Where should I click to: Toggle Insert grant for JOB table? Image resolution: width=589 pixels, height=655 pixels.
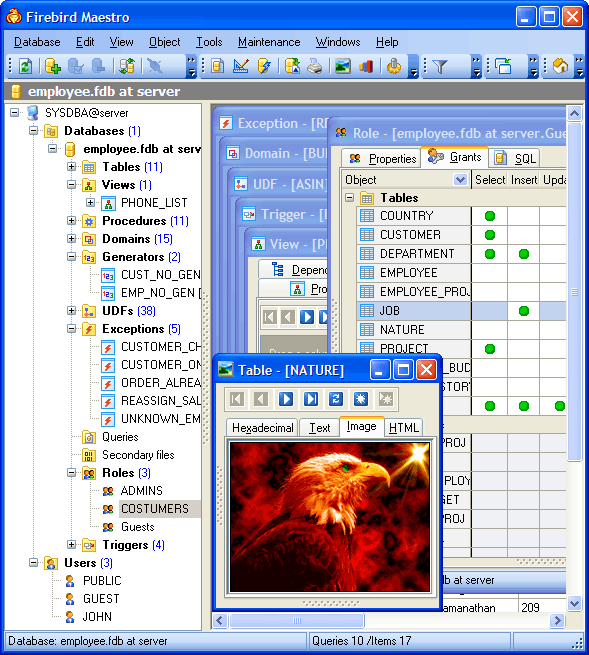(x=524, y=311)
